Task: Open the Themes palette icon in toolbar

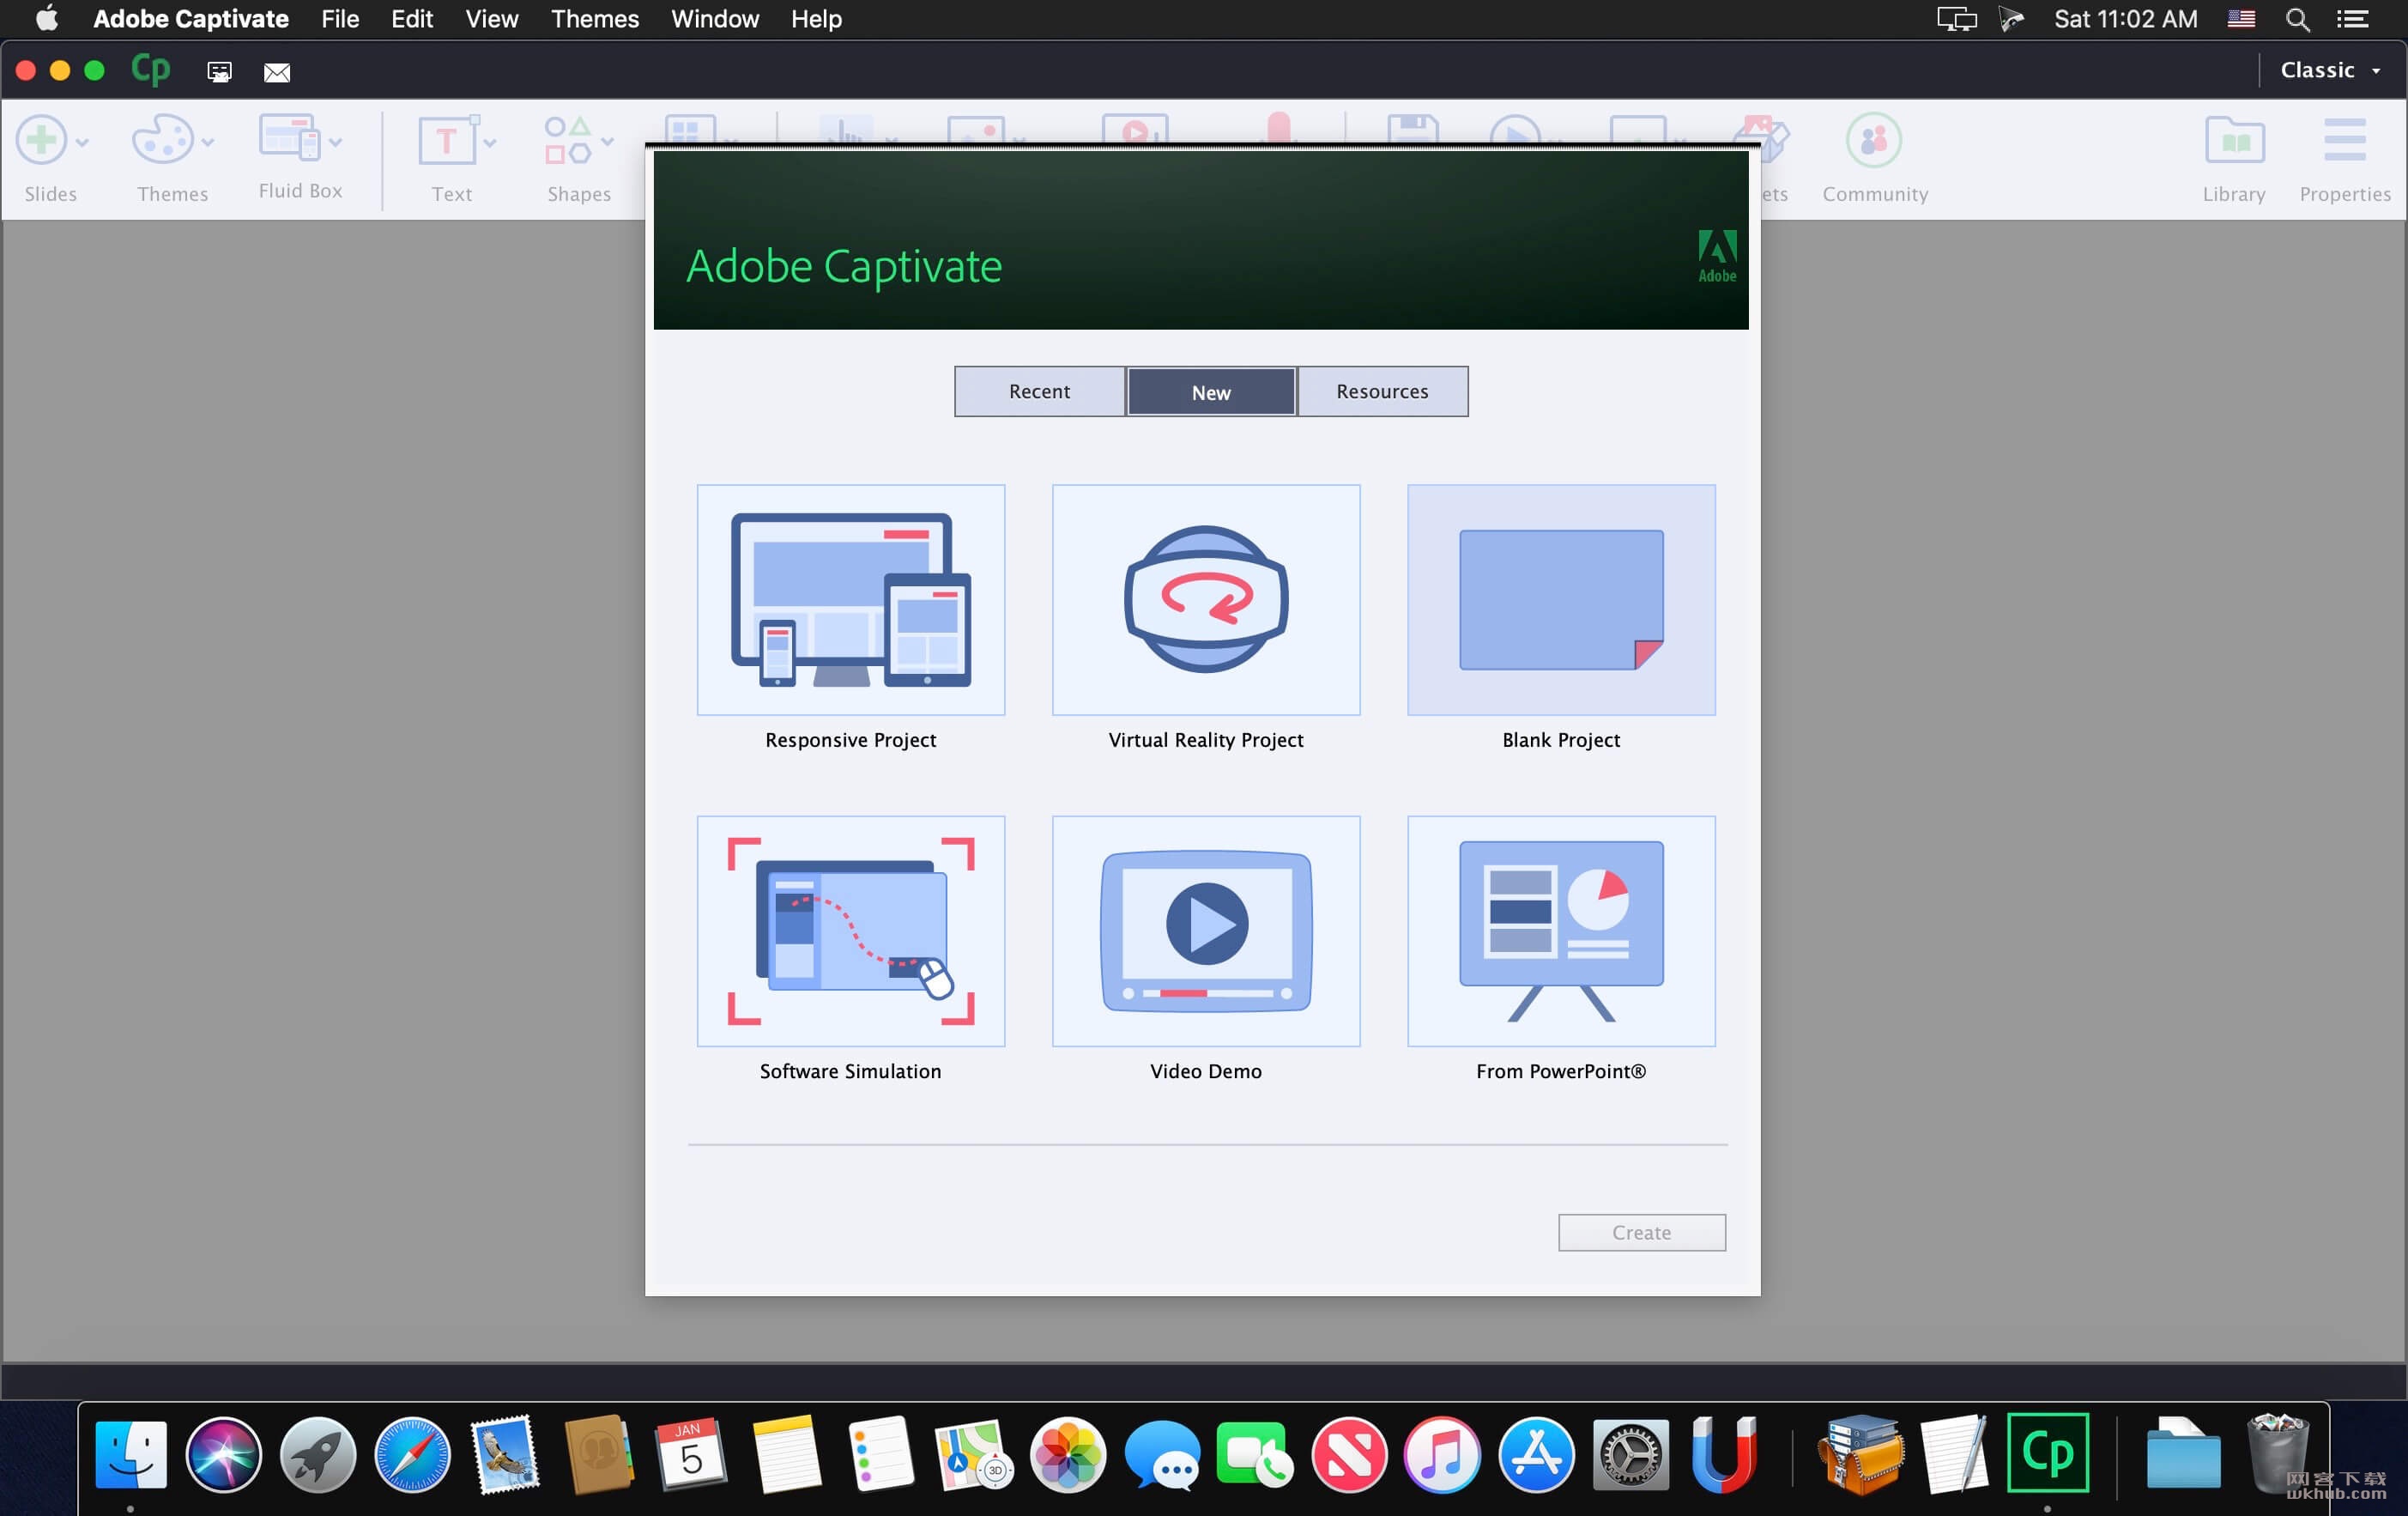Action: pyautogui.click(x=163, y=139)
